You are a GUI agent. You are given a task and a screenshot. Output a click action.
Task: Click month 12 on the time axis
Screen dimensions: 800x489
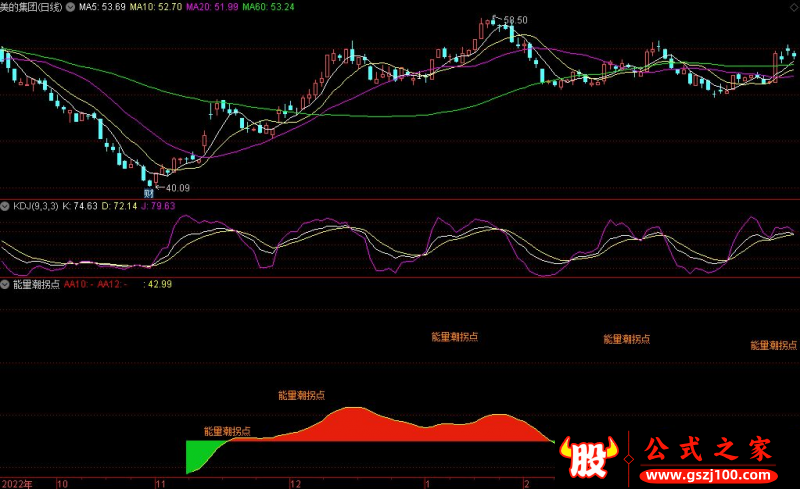point(295,483)
